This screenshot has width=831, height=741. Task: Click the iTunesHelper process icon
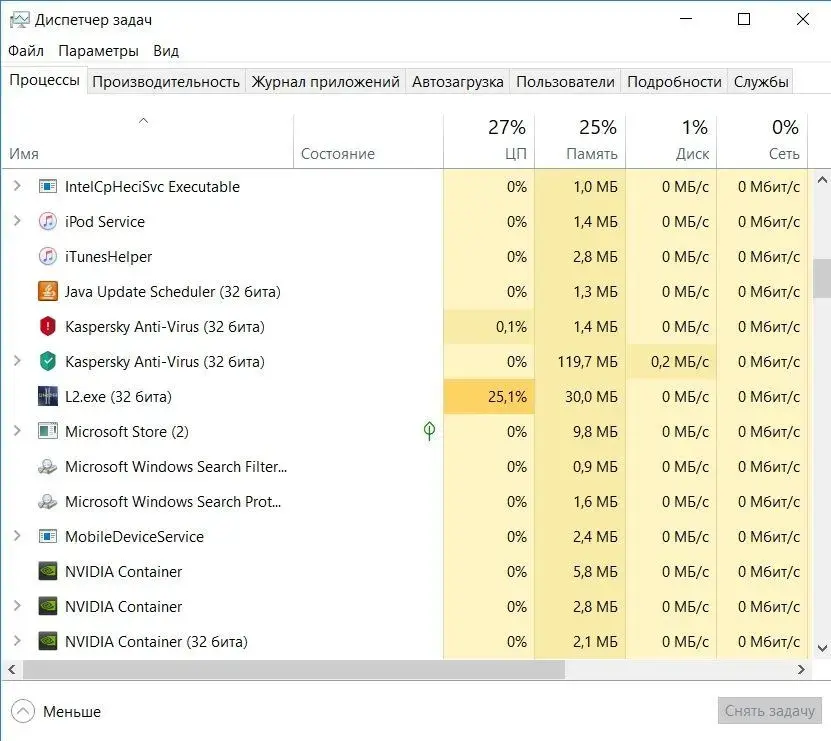point(48,257)
